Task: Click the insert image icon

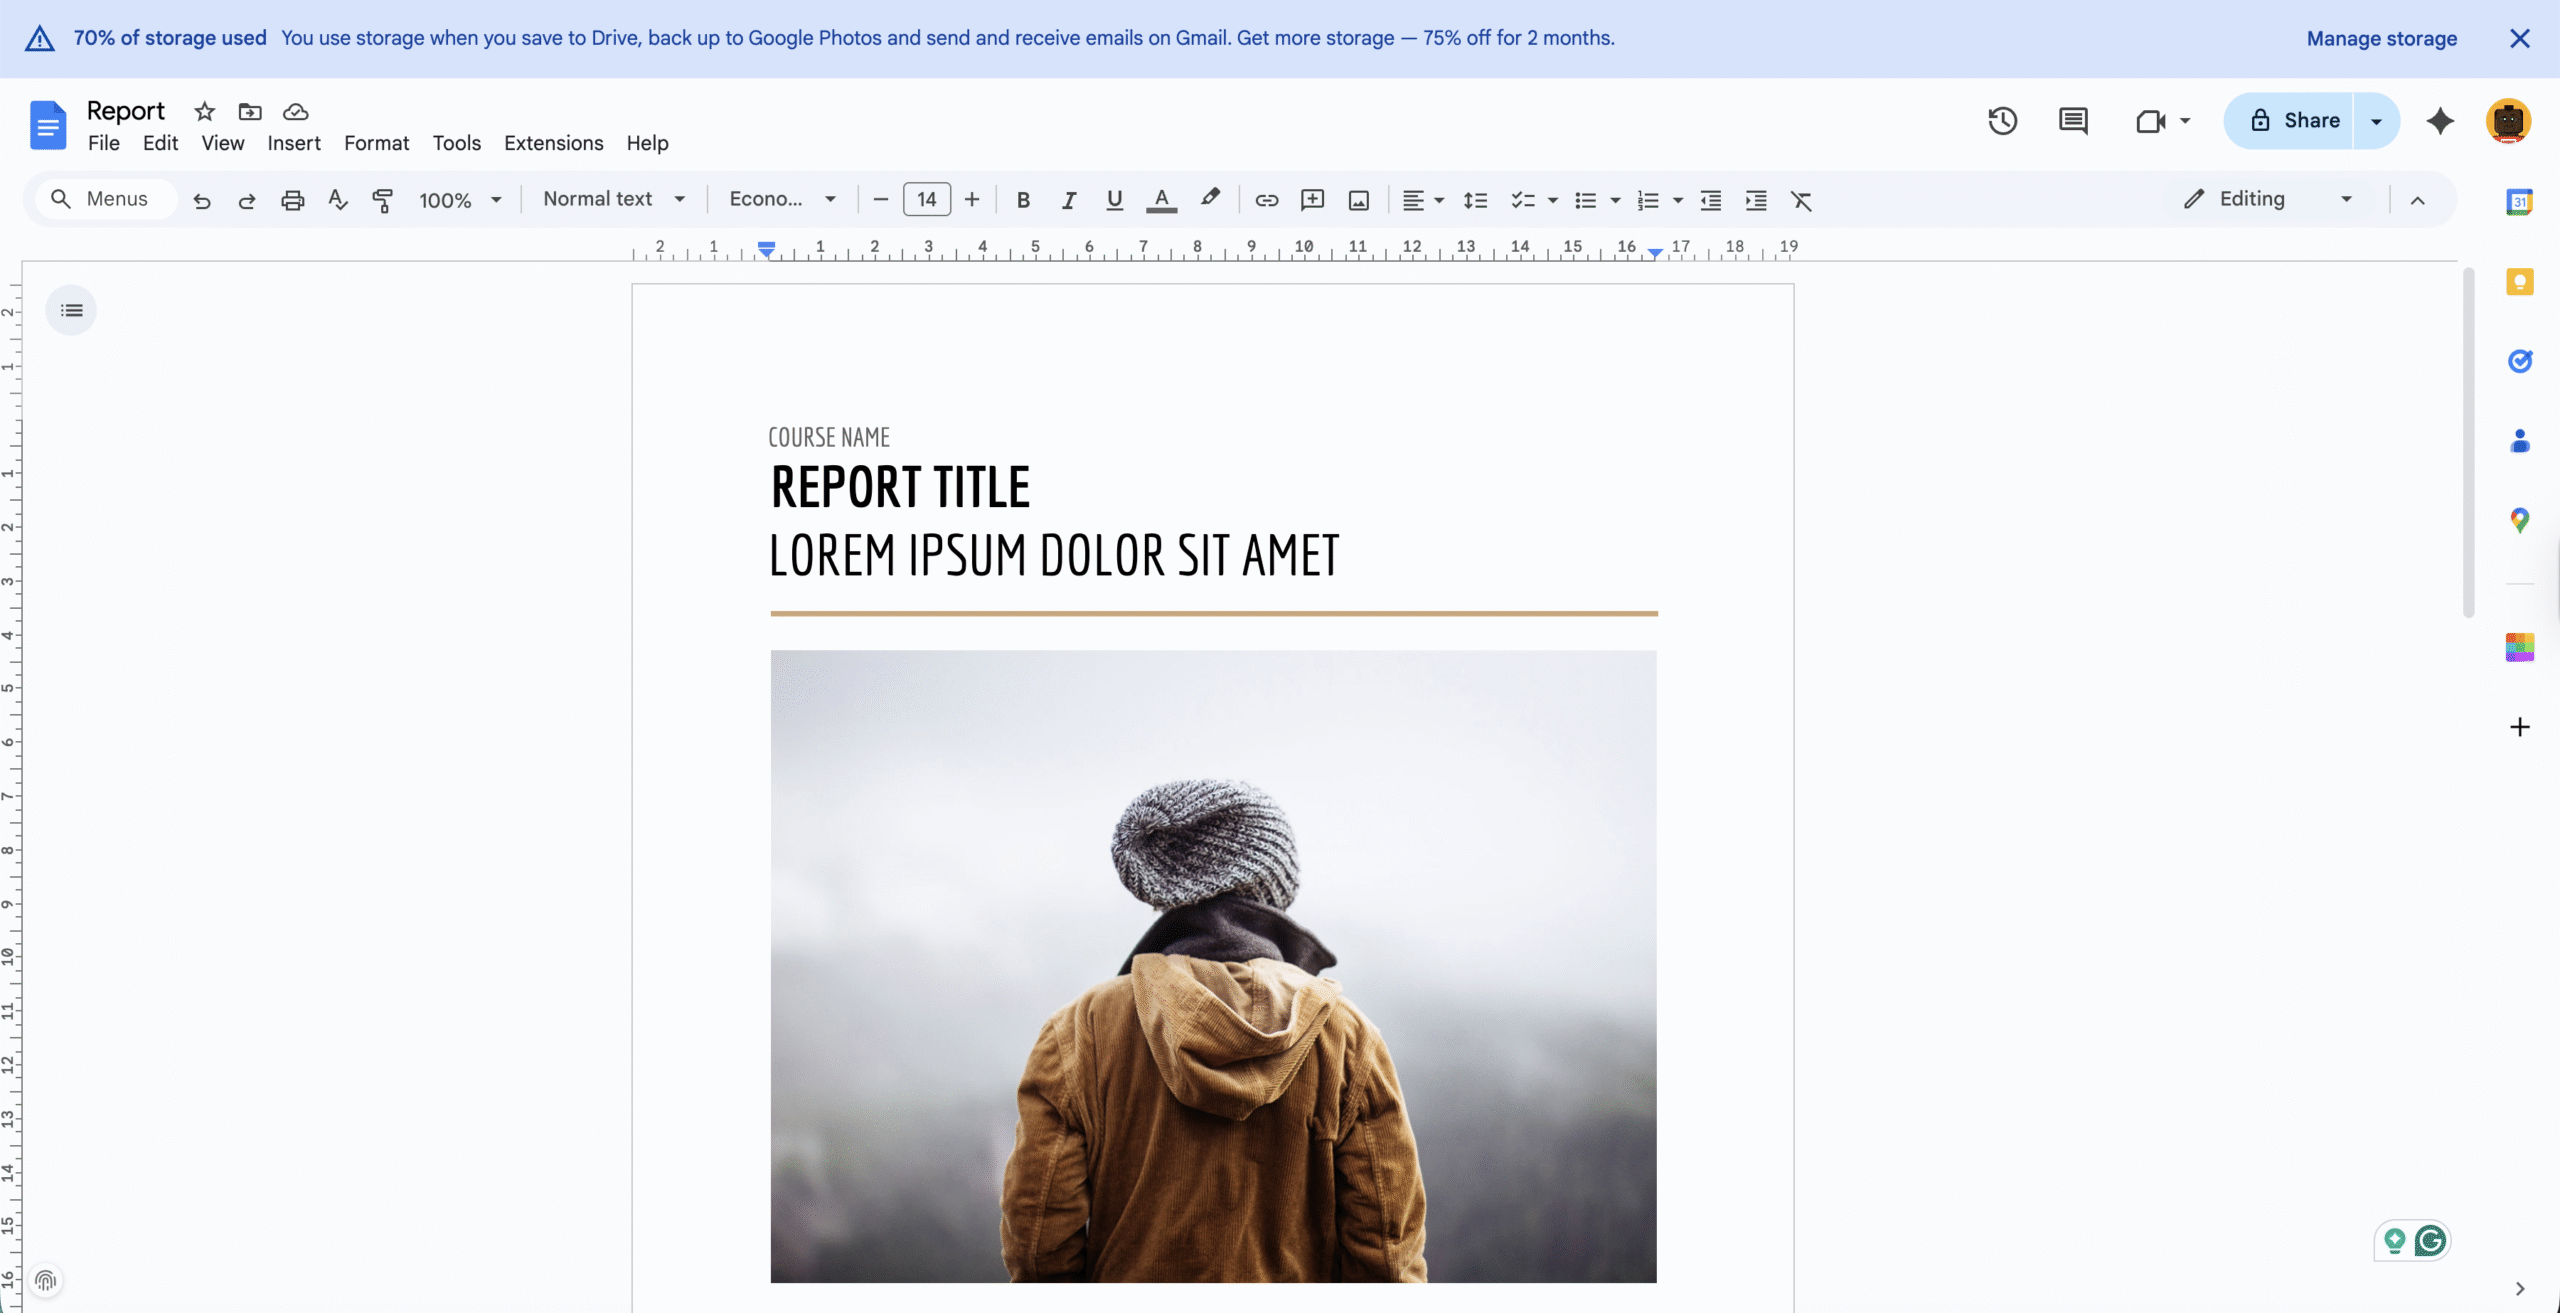Action: [1358, 200]
